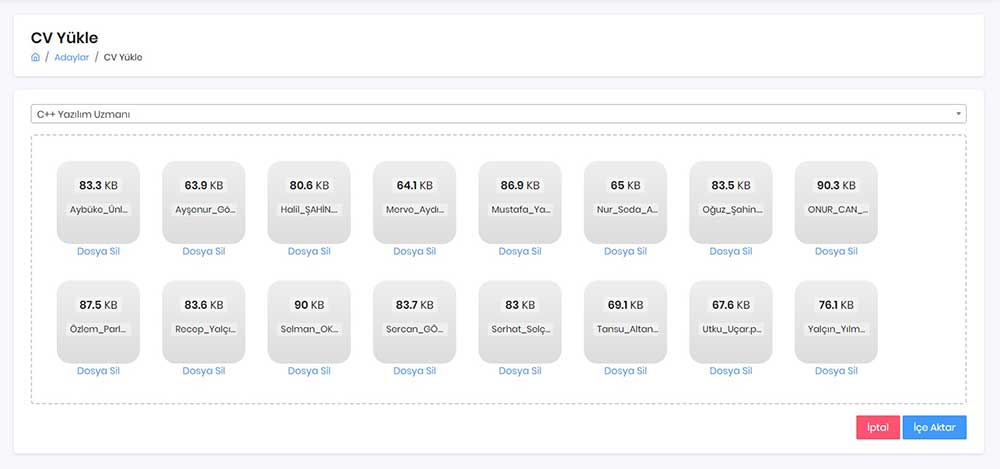Viewport: 1000px width, 469px height.
Task: Select the Nur_Seda_A file thumbnail
Action: pyautogui.click(x=625, y=202)
